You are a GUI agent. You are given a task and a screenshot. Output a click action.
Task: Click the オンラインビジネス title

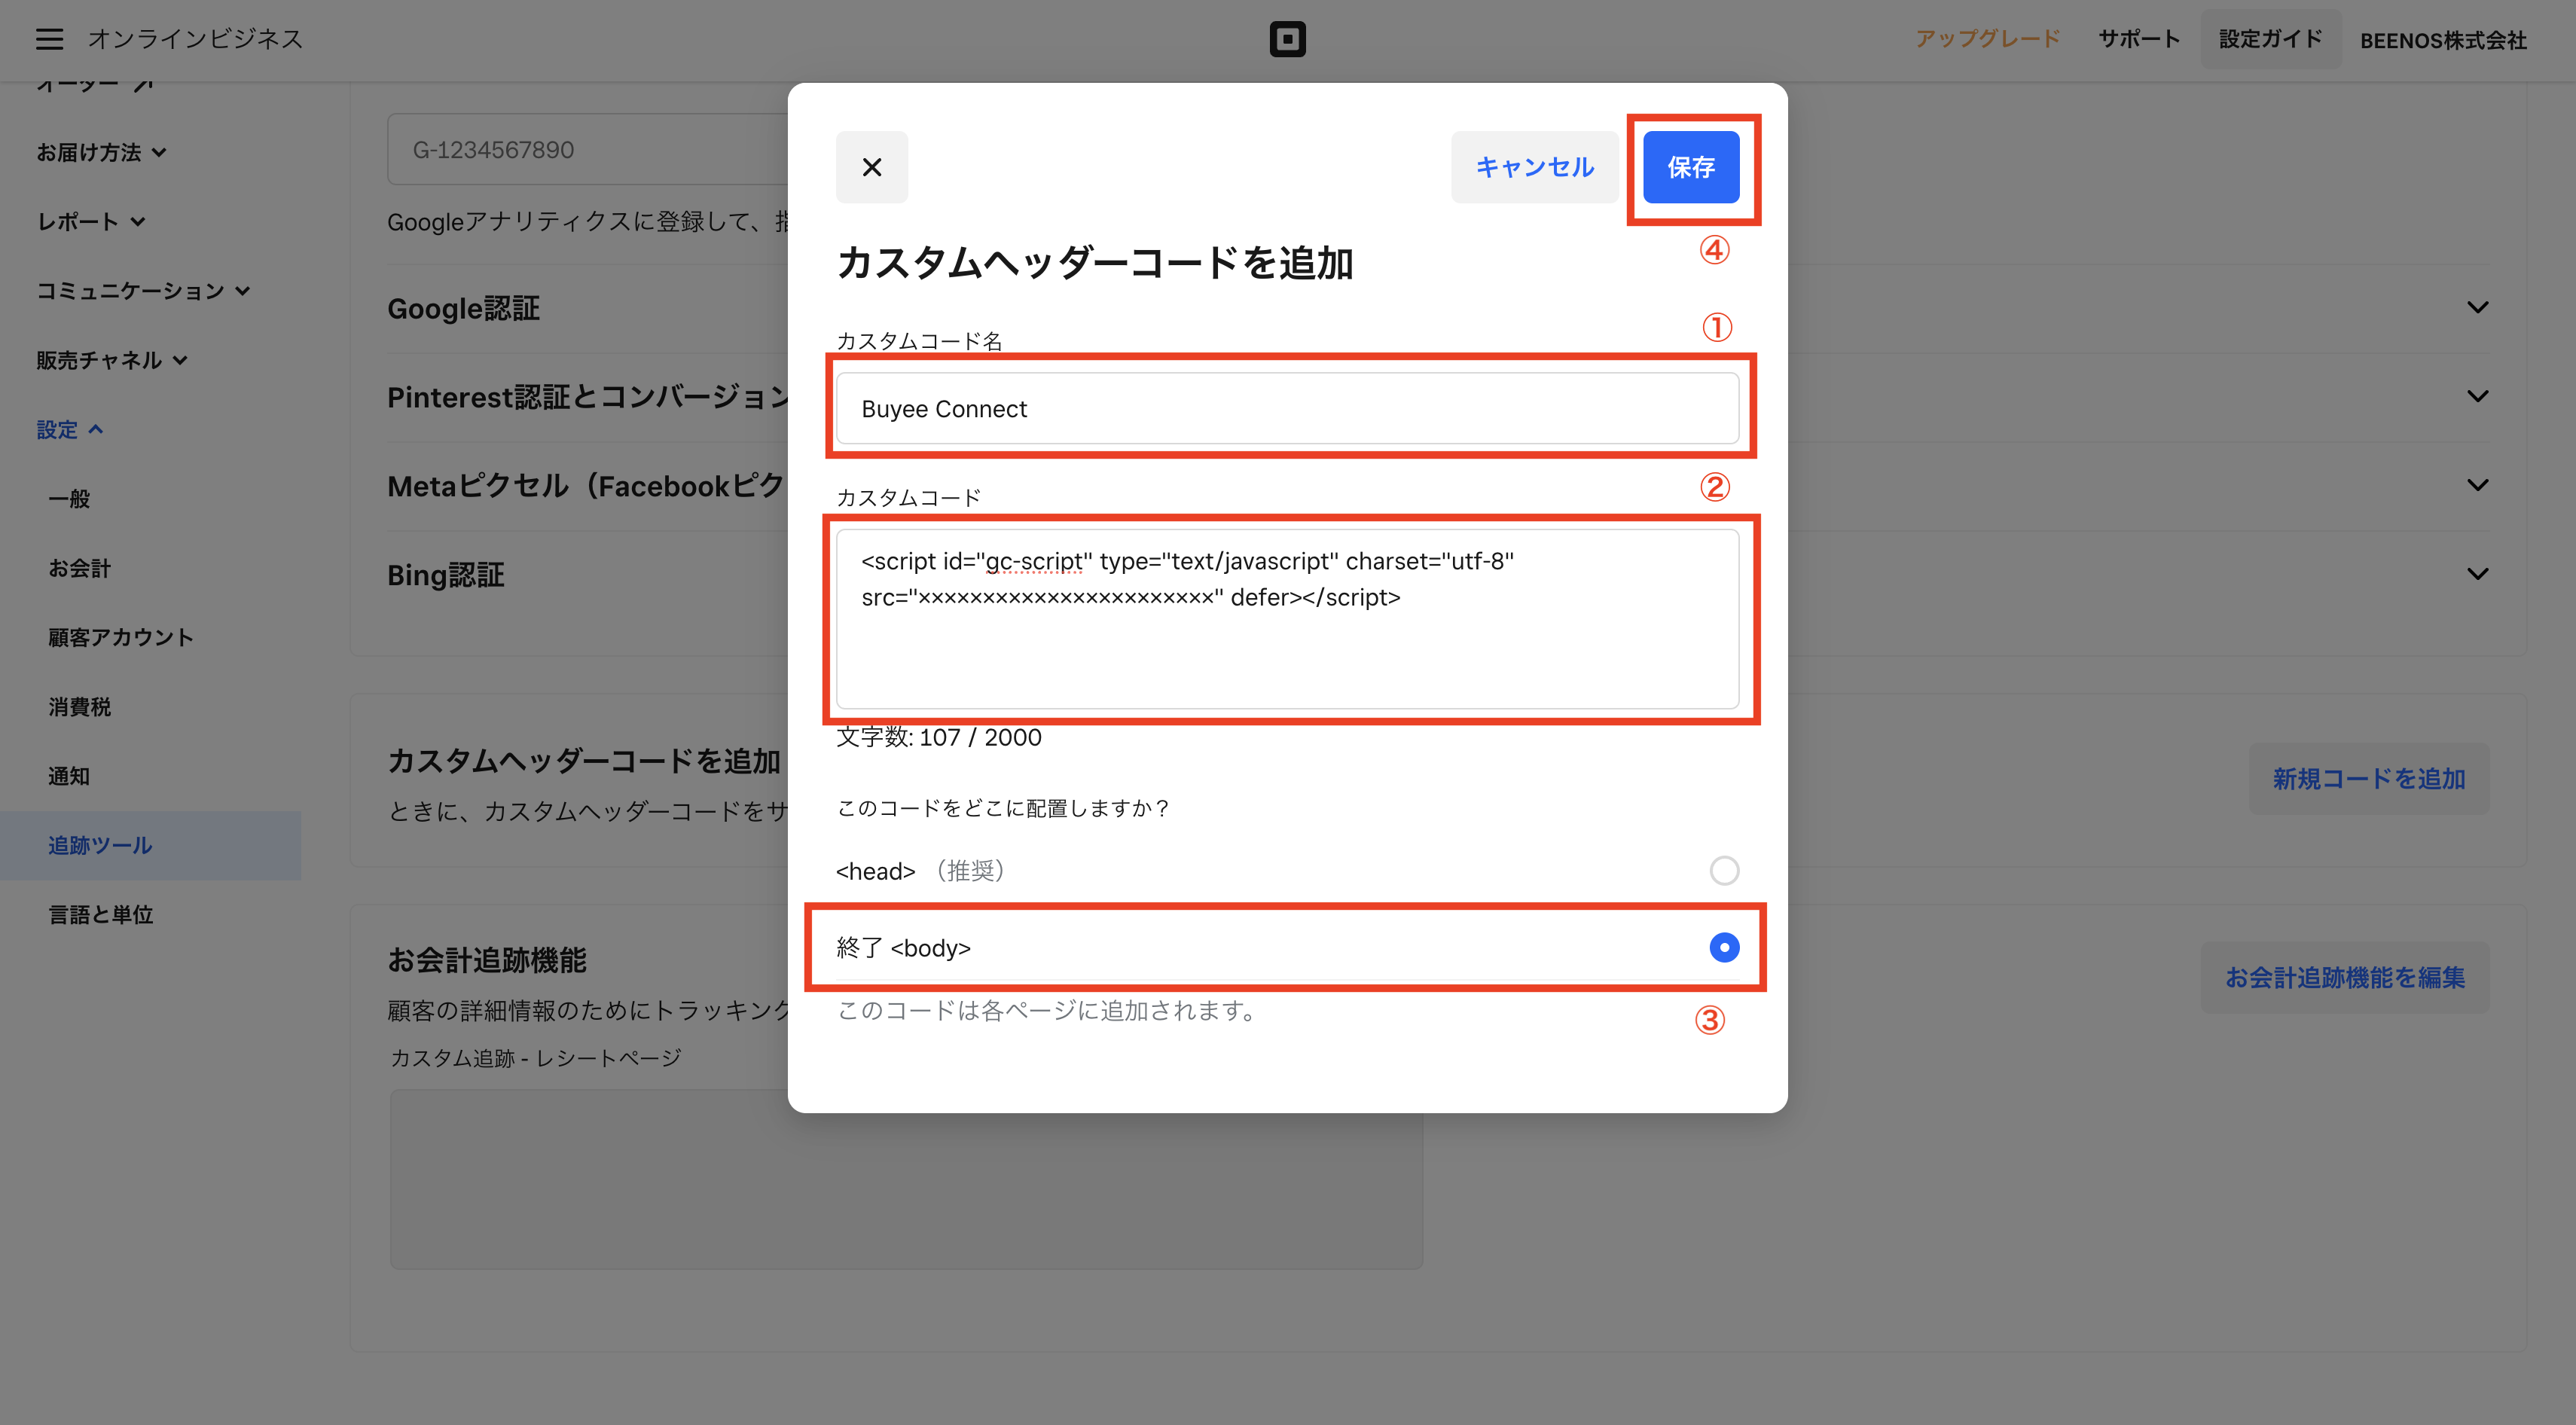(195, 39)
